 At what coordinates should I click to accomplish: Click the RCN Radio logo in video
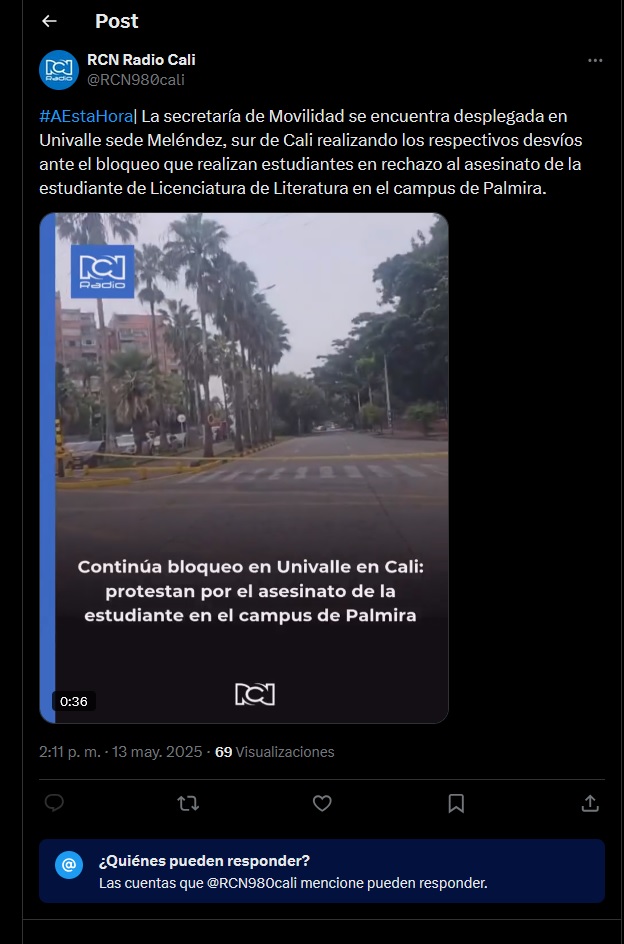coord(102,271)
